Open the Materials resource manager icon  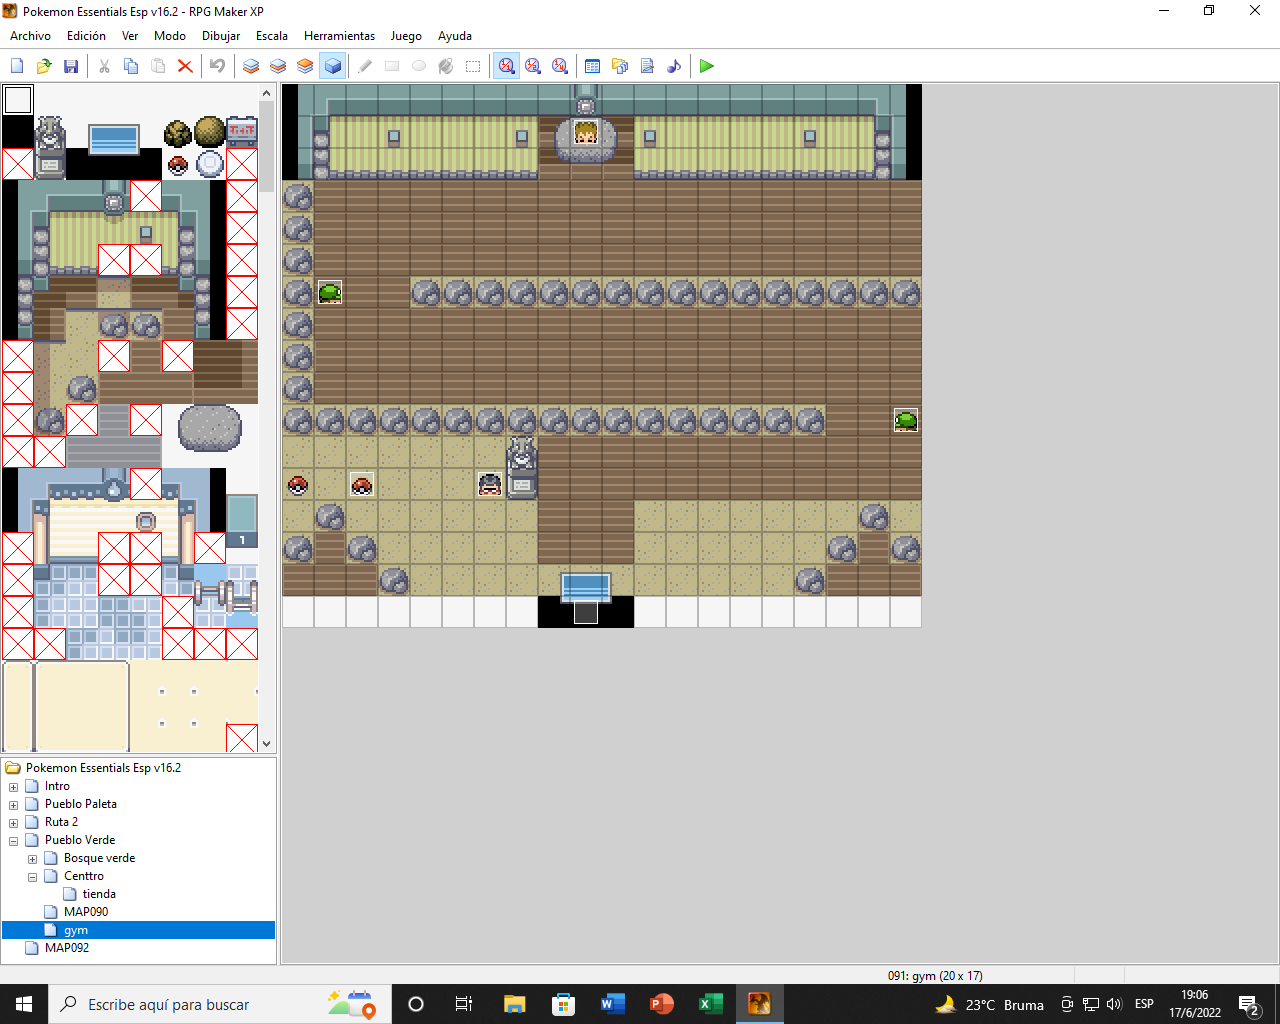[x=620, y=66]
